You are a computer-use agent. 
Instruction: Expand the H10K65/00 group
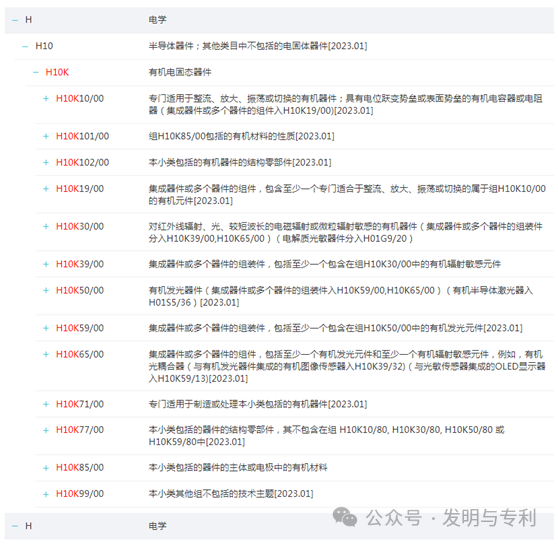point(46,355)
